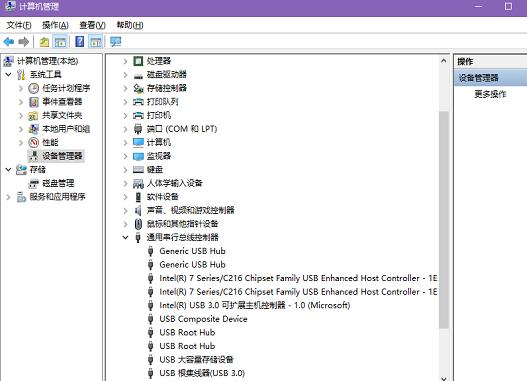This screenshot has height=381, width=527.
Task: Open the 查看(V) menu
Action: pos(92,25)
